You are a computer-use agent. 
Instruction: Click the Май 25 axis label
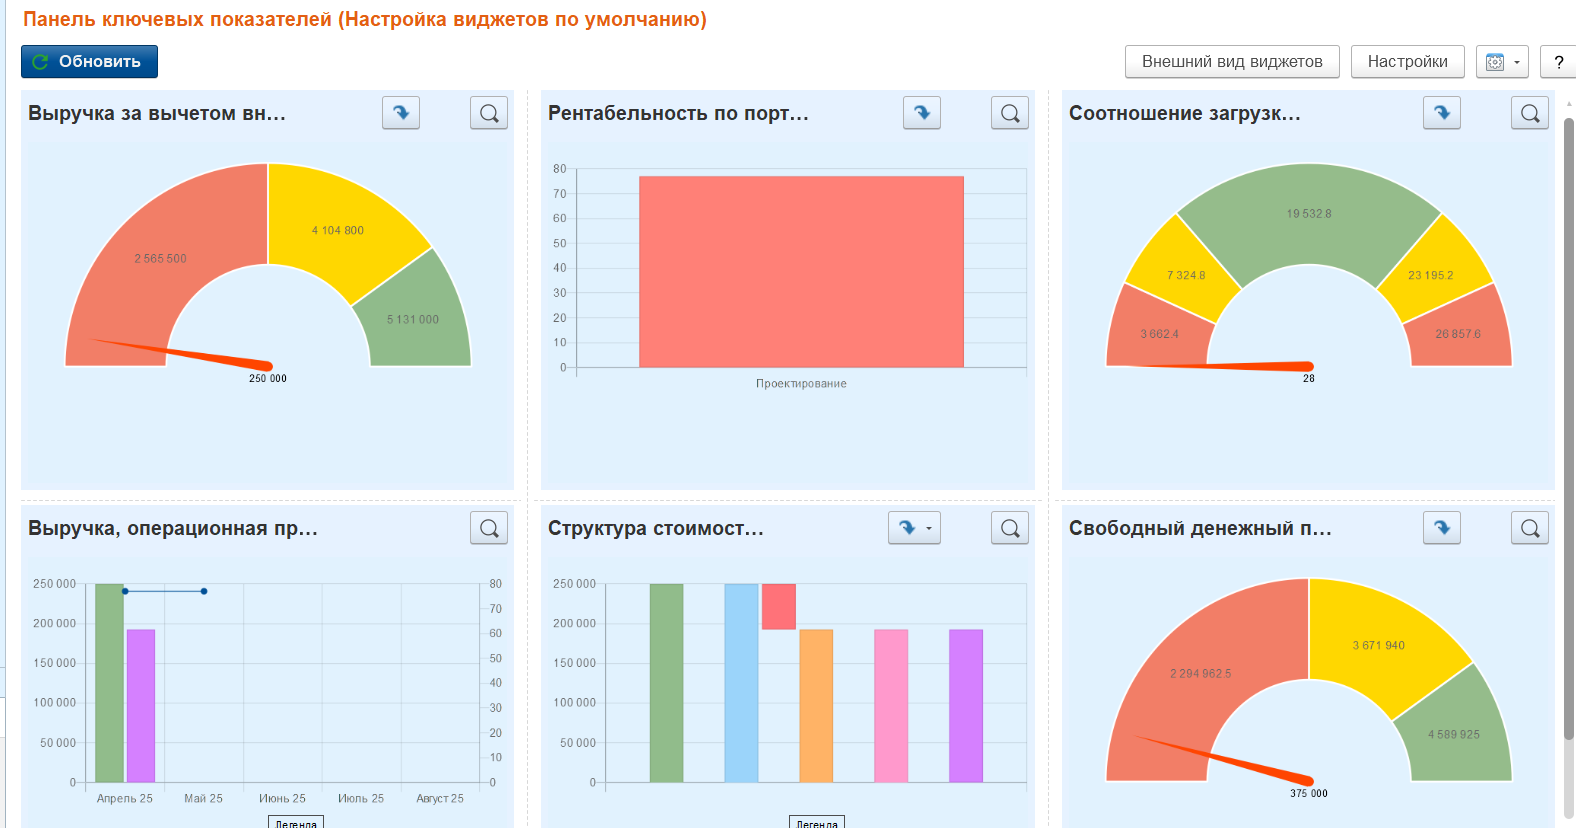pyautogui.click(x=203, y=799)
